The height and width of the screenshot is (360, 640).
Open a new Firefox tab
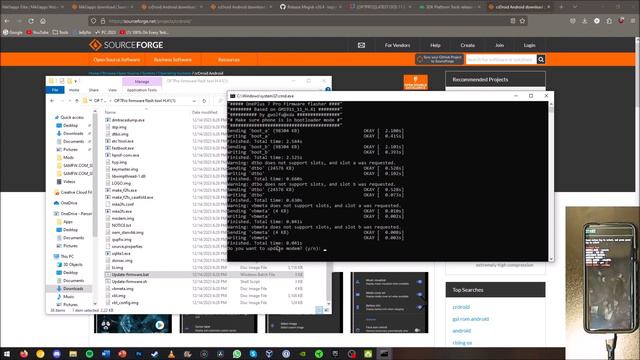(x=561, y=7)
